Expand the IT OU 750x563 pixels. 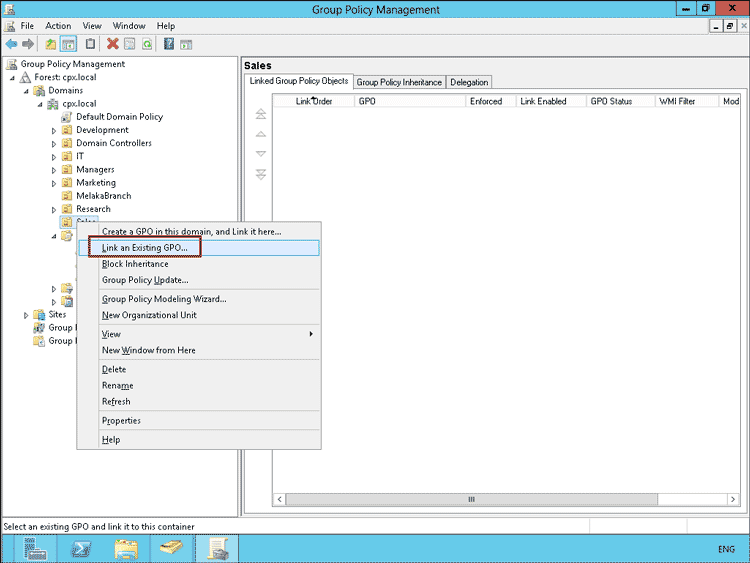click(54, 157)
